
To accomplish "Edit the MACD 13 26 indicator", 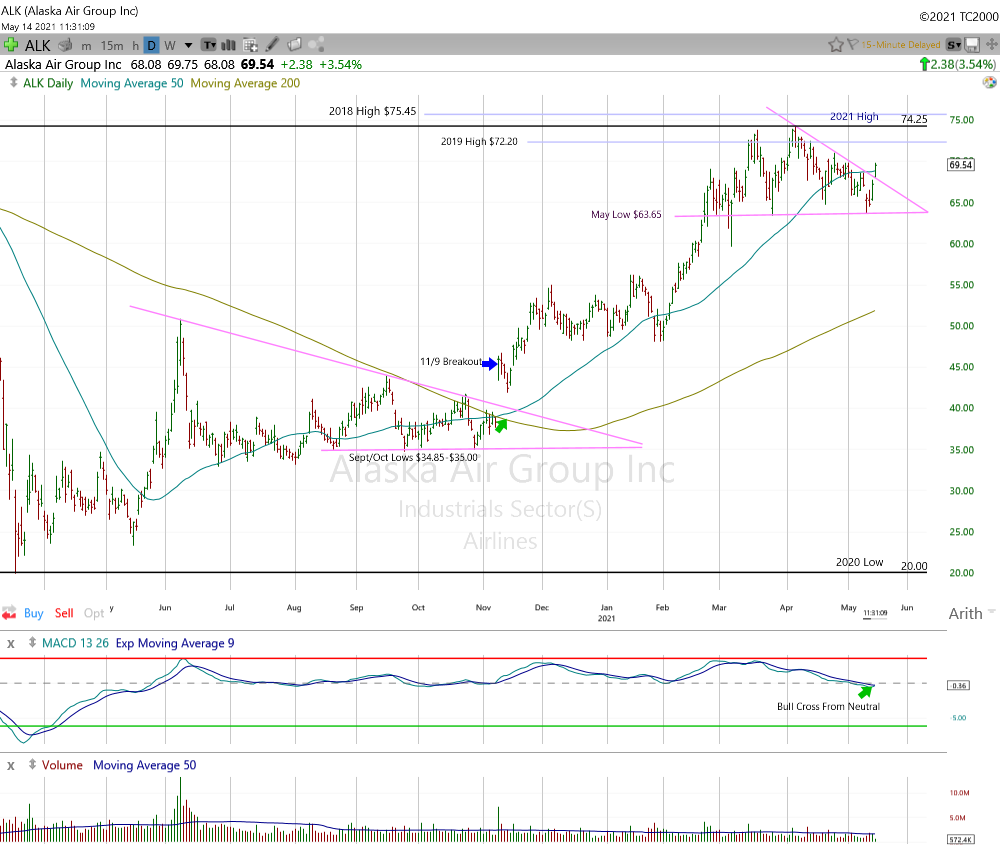I will point(75,643).
